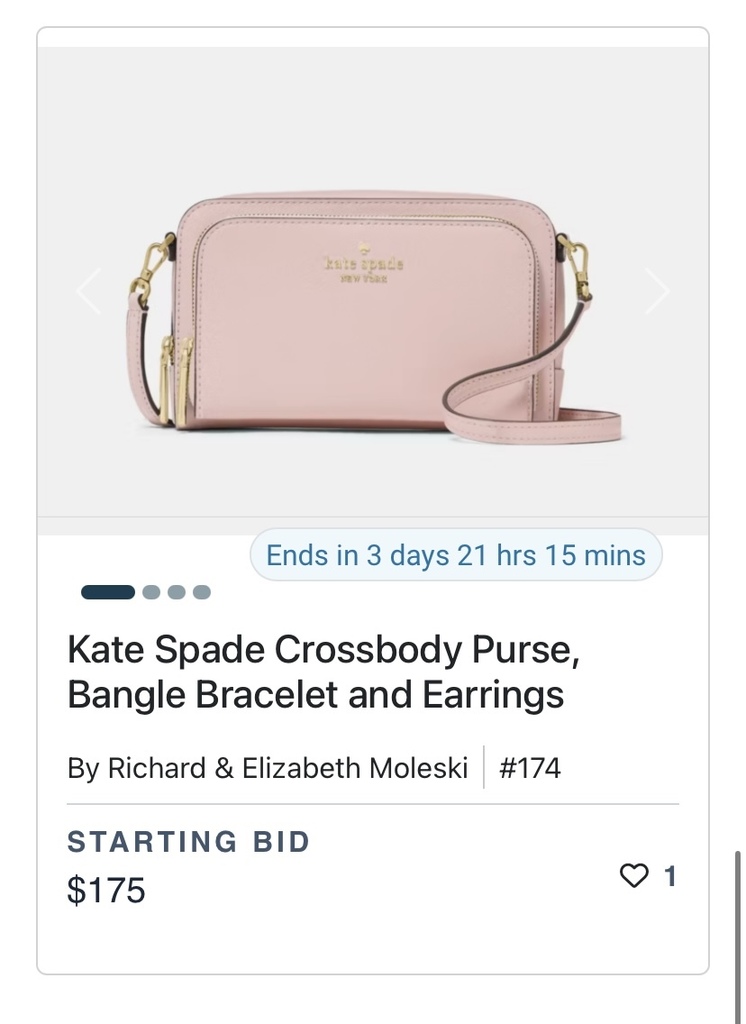Select the first carousel indicator dot
Screen dimensions: 746x1024
[108, 592]
